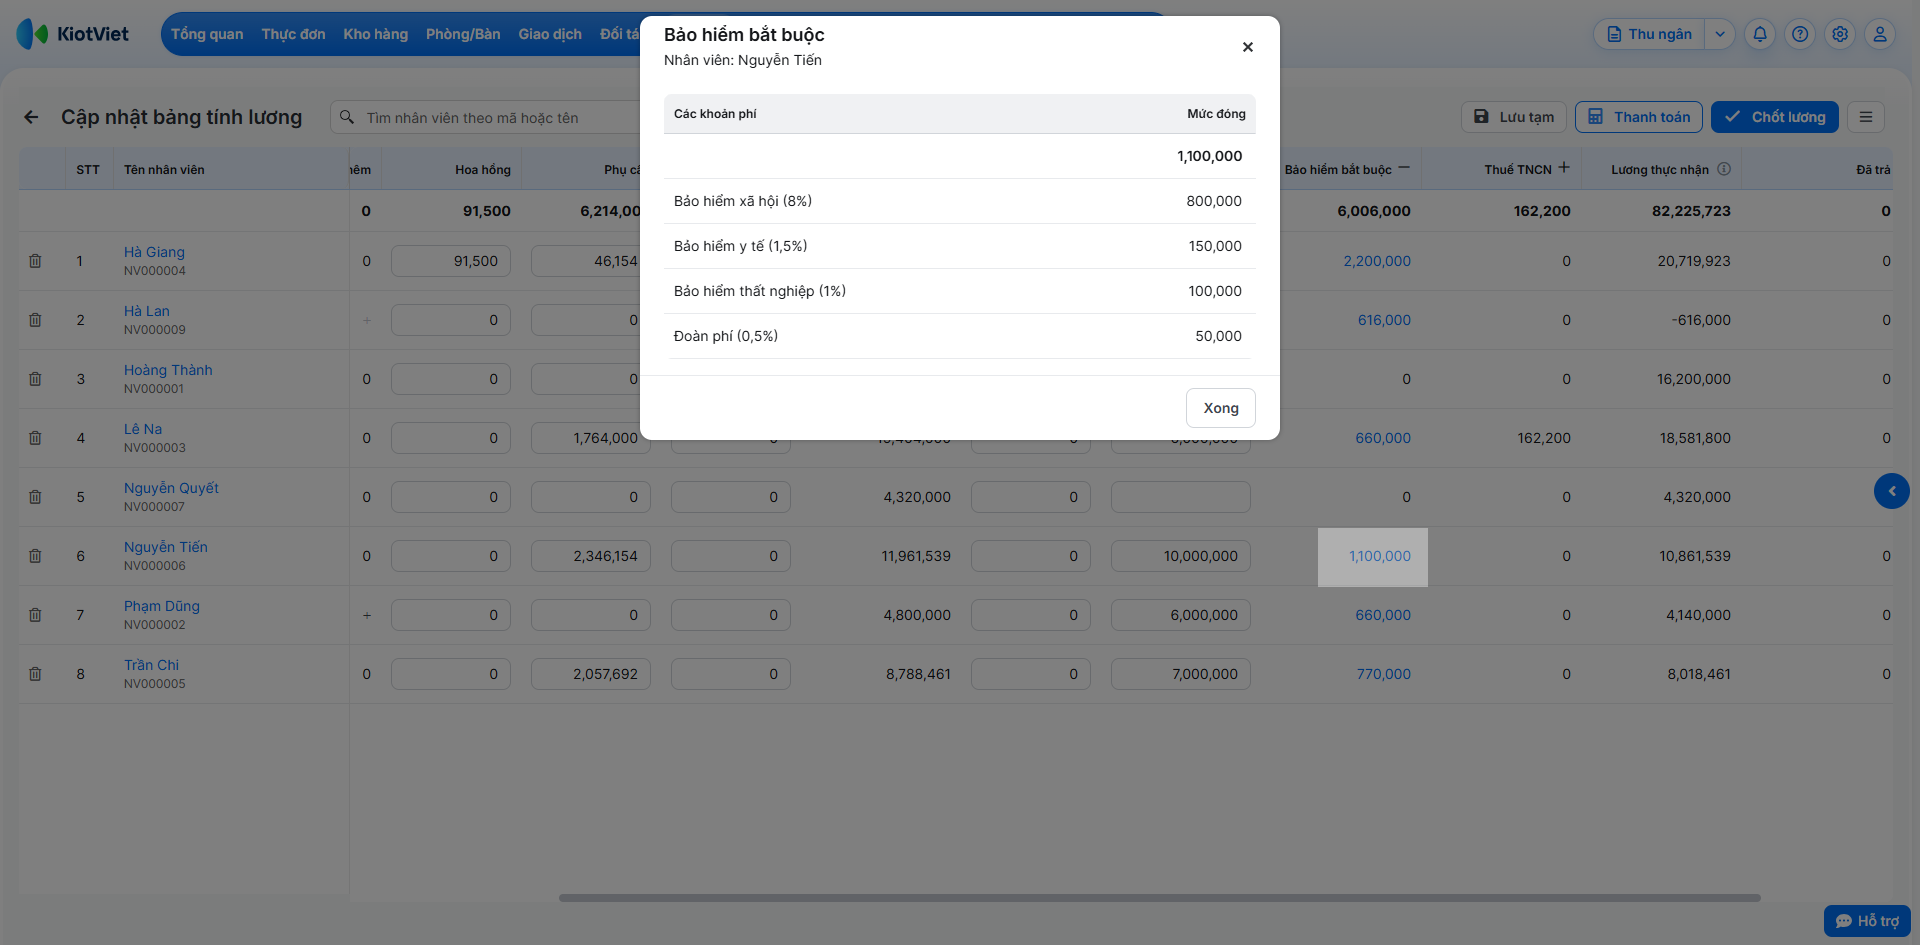Screen dimensions: 1920x945
Task: Edit Hoa hồng field for Hà Giang
Action: click(x=451, y=261)
